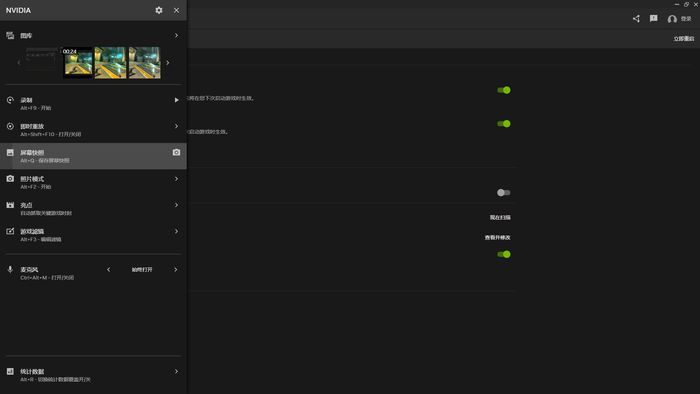Screen dimensions: 700x394
Task: Toggle off the first green switch
Action: pyautogui.click(x=504, y=90)
